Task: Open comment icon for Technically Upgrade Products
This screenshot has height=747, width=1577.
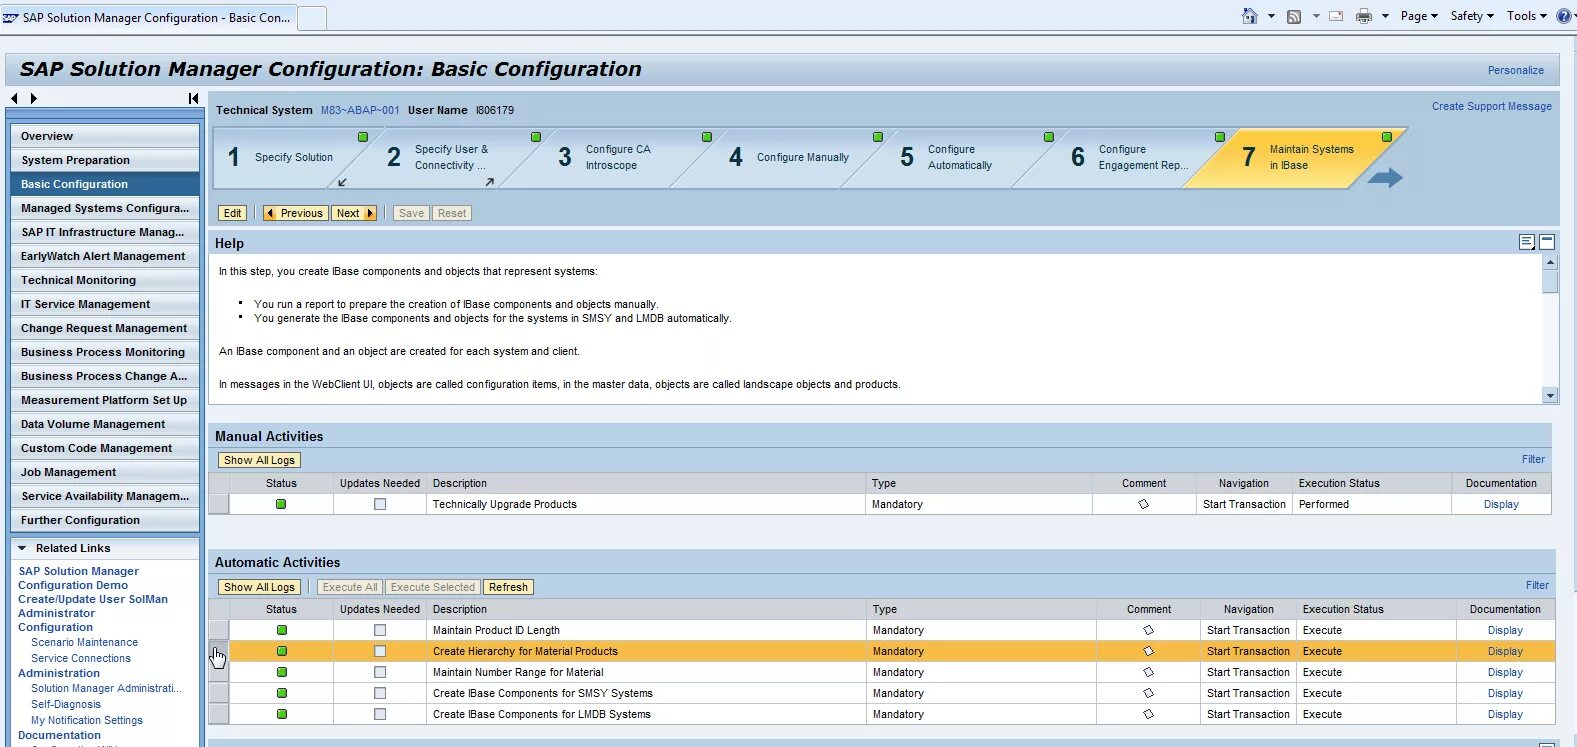Action: pos(1143,504)
